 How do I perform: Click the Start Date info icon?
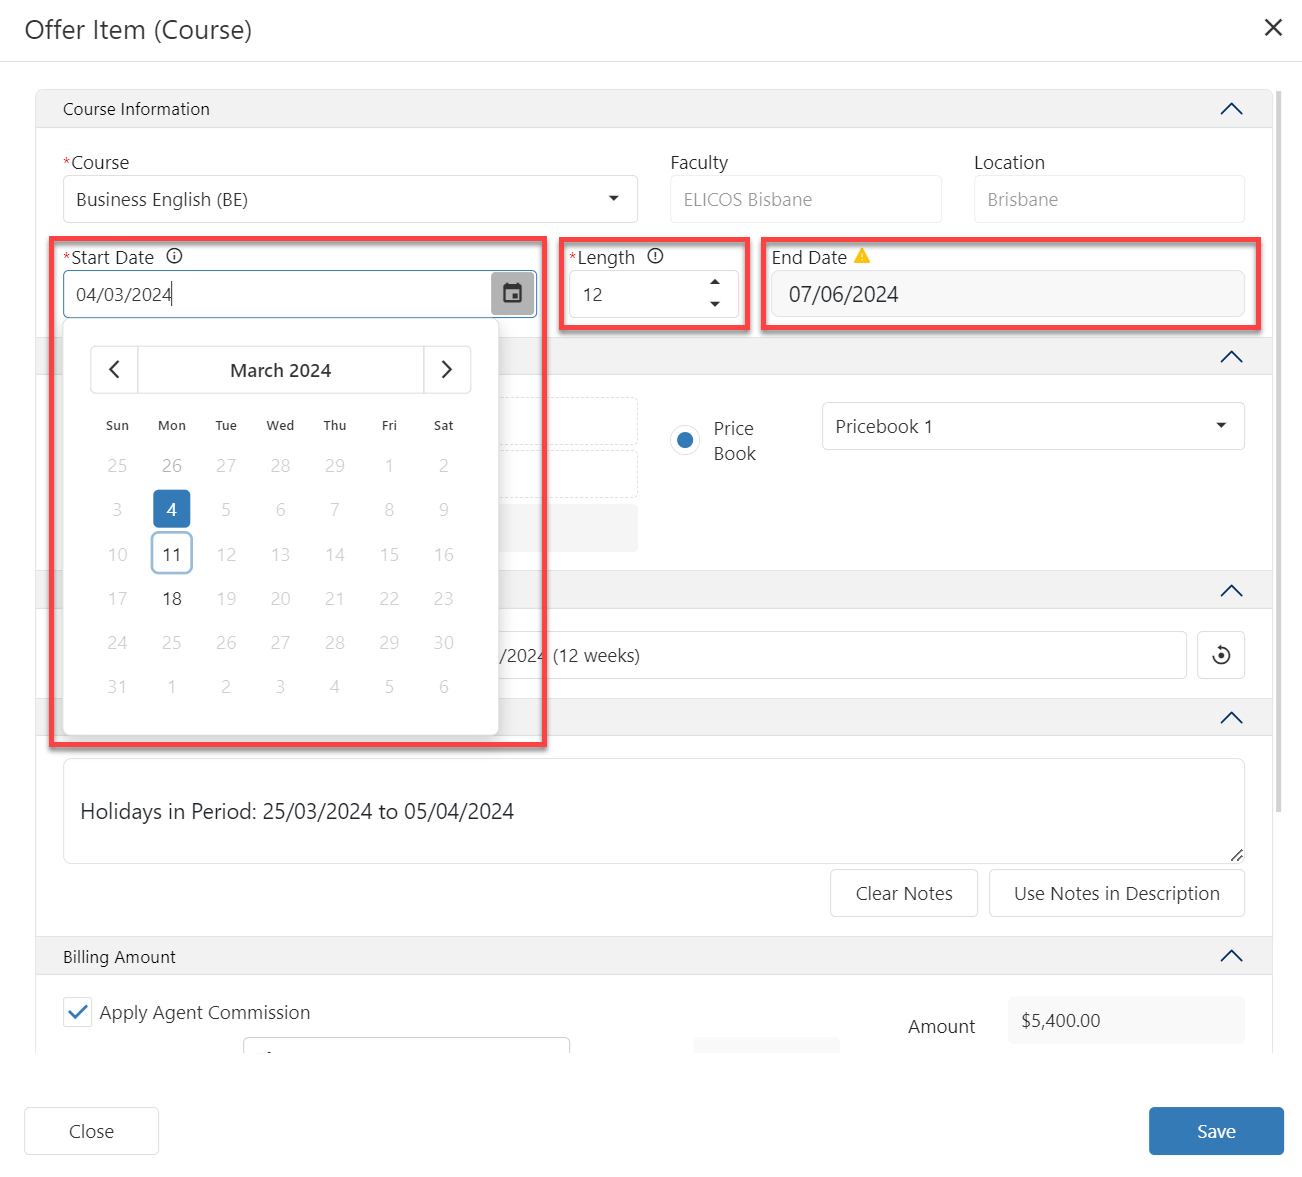[174, 256]
